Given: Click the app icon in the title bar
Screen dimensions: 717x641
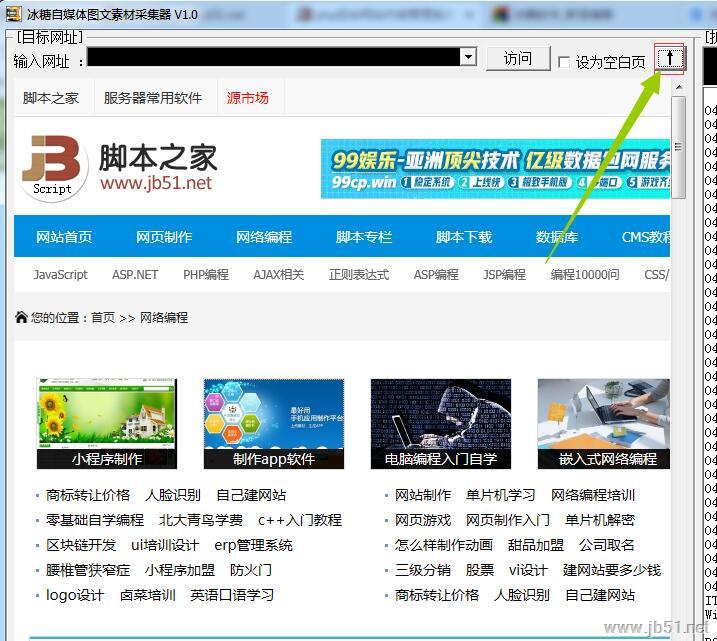Looking at the screenshot, I should [x=13, y=14].
